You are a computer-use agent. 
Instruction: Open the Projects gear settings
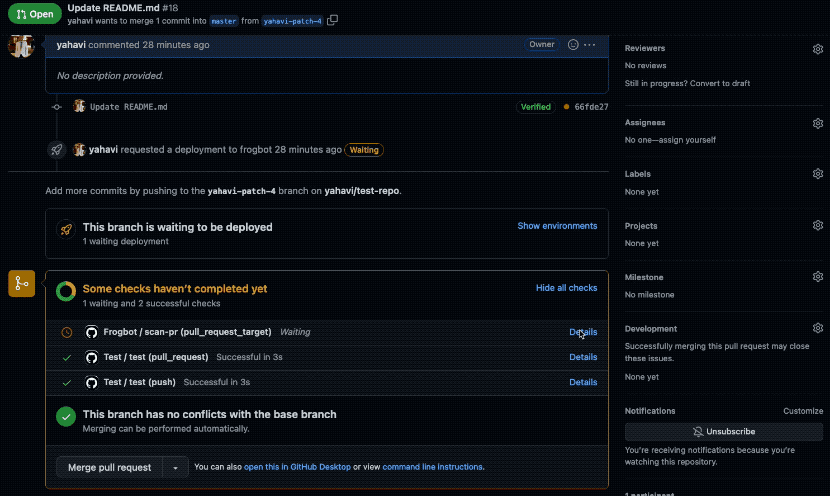click(818, 225)
